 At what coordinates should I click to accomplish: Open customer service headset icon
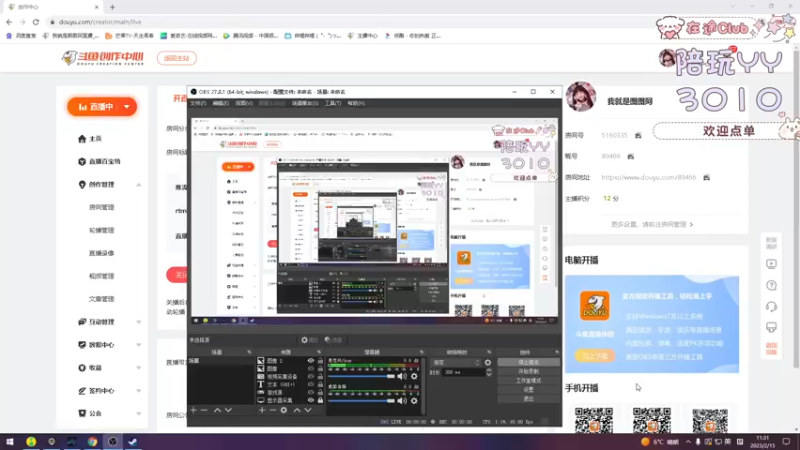(771, 306)
